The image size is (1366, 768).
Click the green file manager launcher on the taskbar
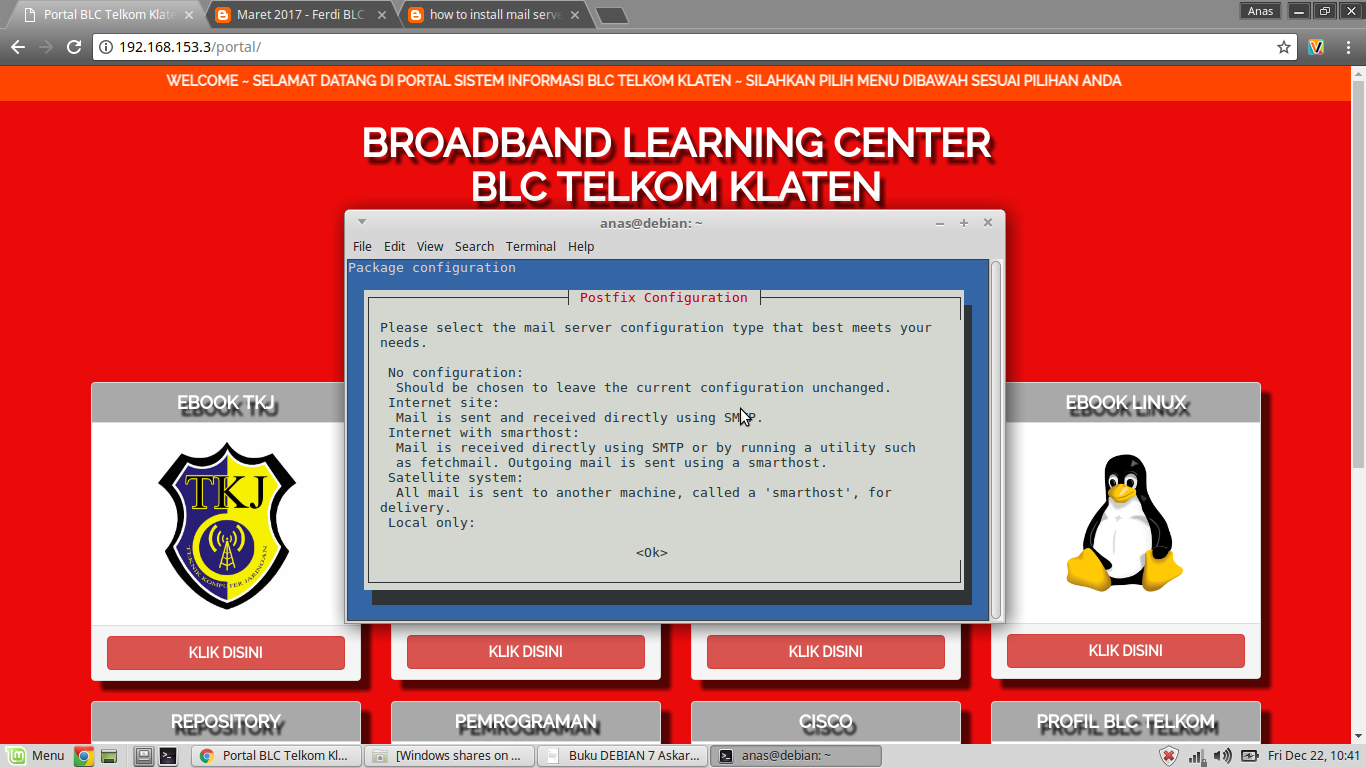[x=109, y=756]
